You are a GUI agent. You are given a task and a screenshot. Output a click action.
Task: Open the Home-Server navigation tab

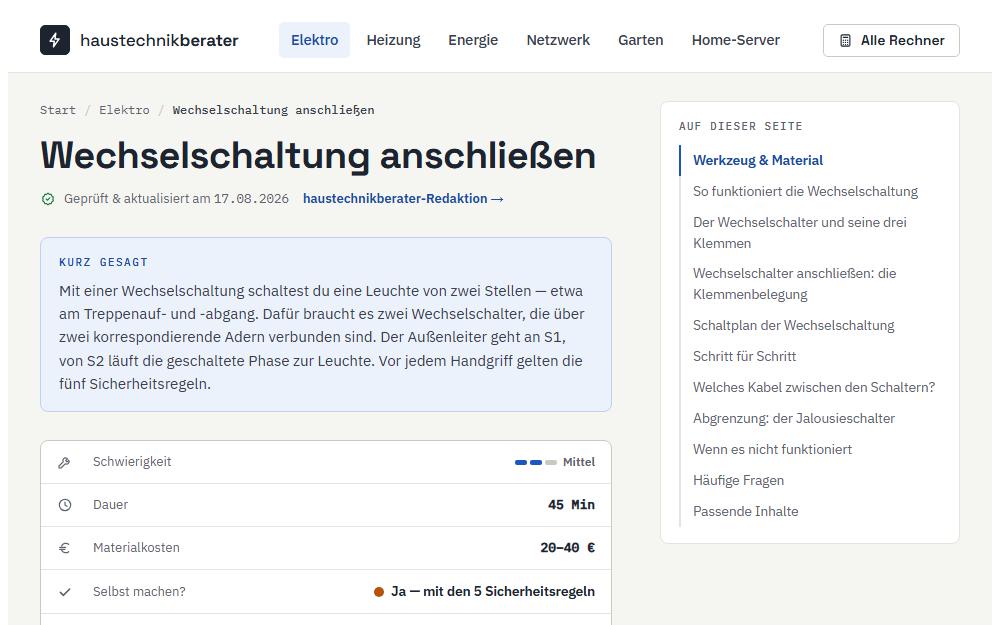(735, 40)
